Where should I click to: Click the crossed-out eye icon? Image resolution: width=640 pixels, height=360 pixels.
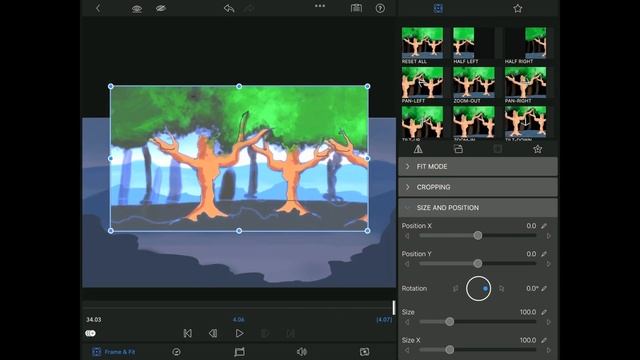[161, 8]
